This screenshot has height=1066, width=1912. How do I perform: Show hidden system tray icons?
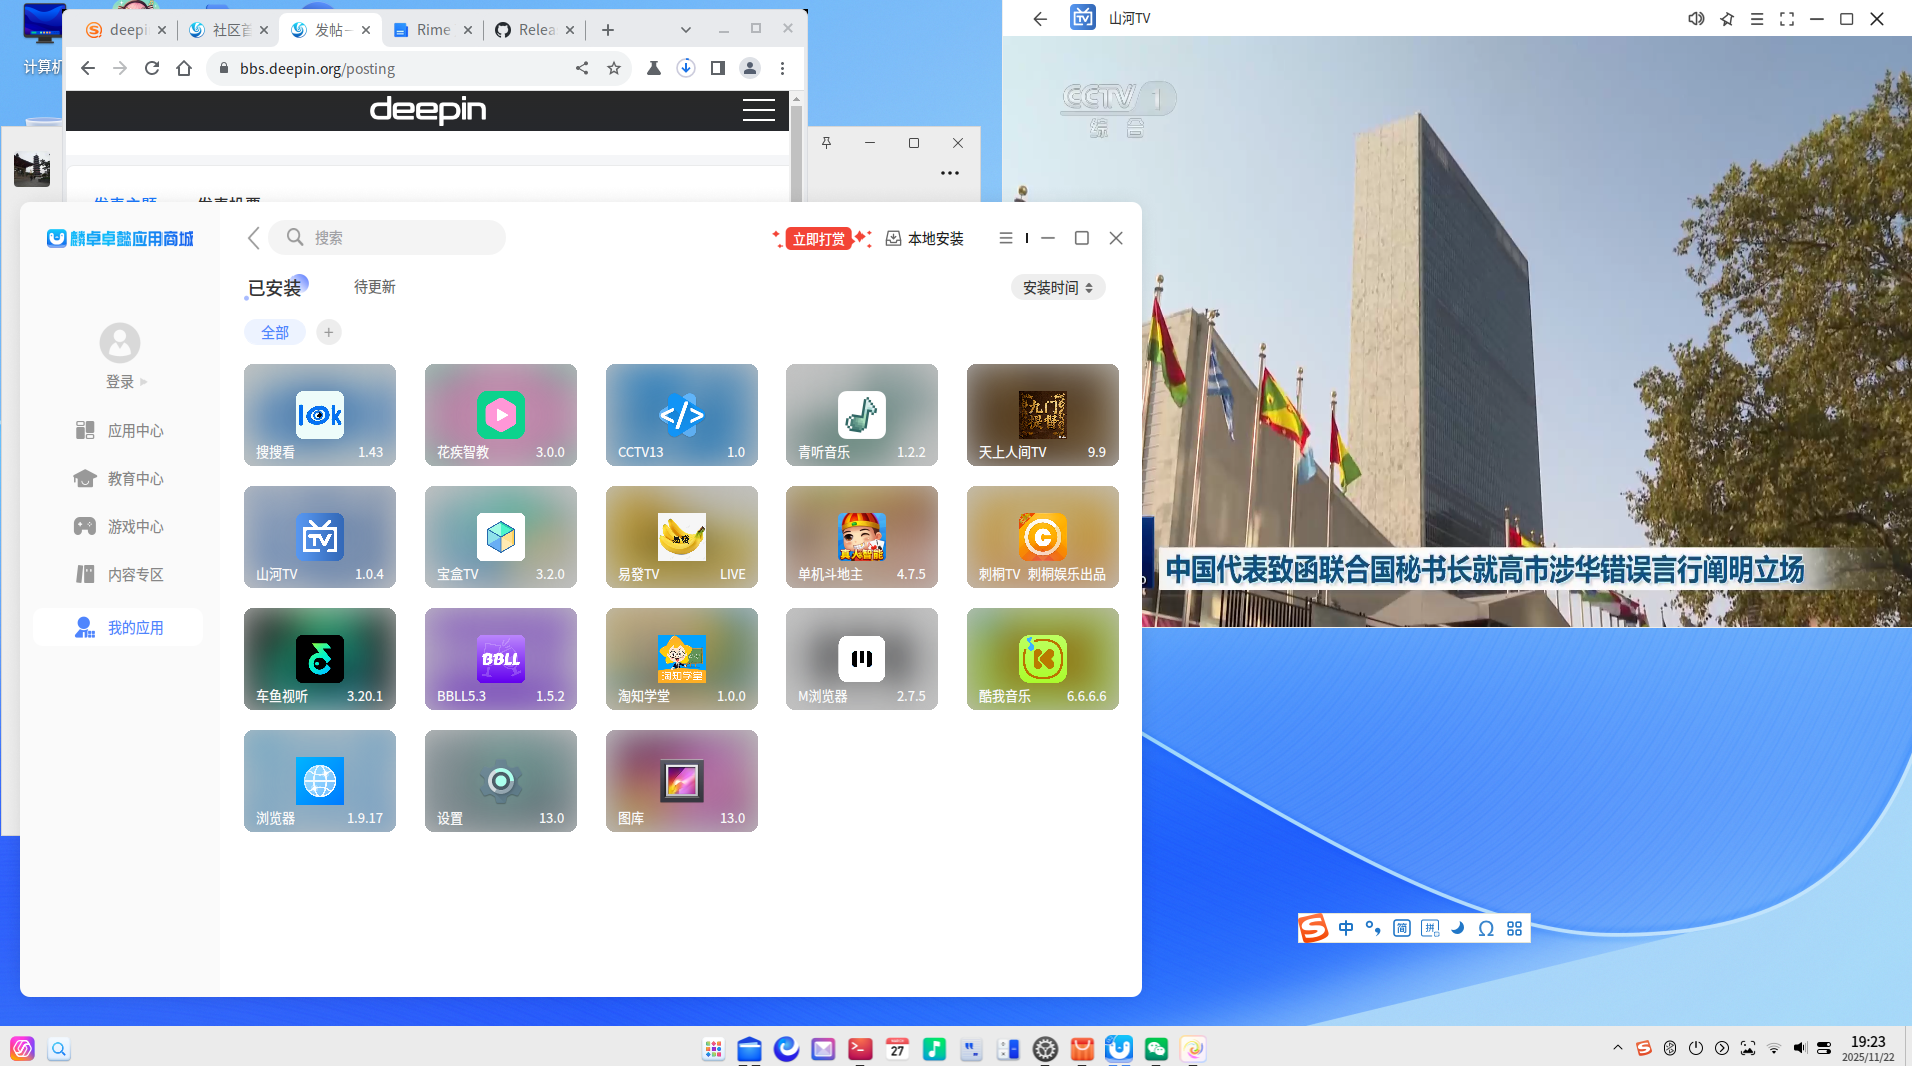pyautogui.click(x=1618, y=1048)
